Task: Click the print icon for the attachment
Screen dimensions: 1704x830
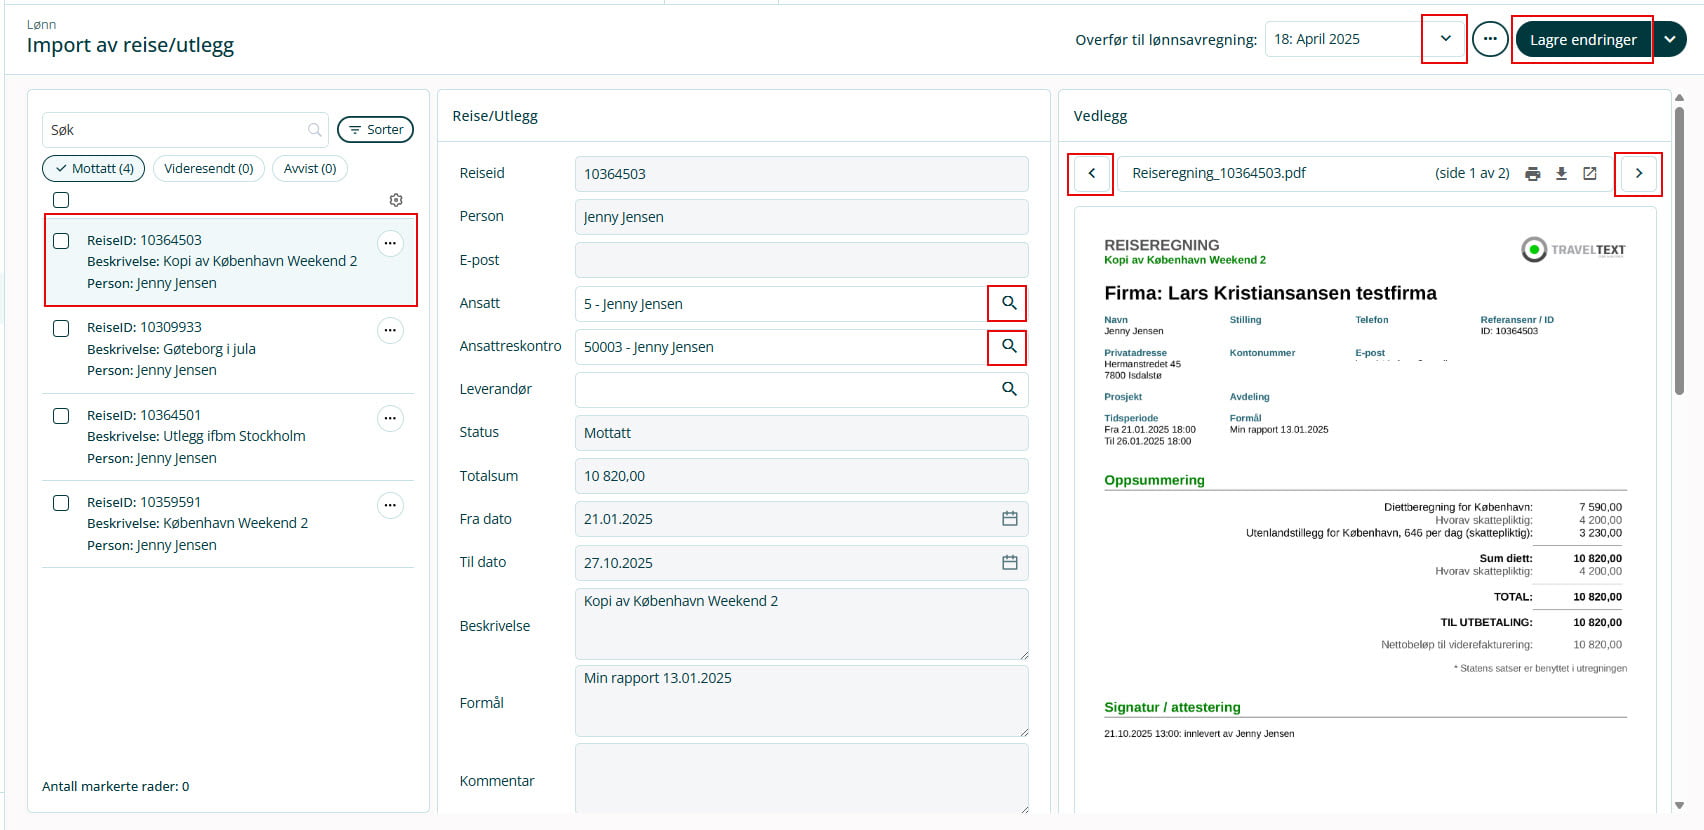Action: tap(1532, 174)
